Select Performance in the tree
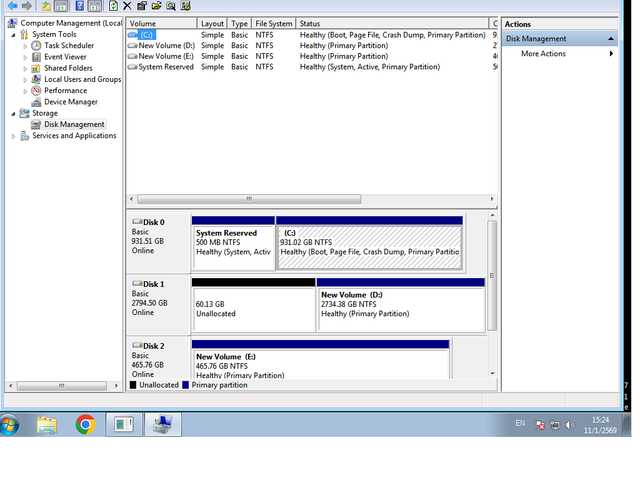The image size is (640, 480). 65,91
